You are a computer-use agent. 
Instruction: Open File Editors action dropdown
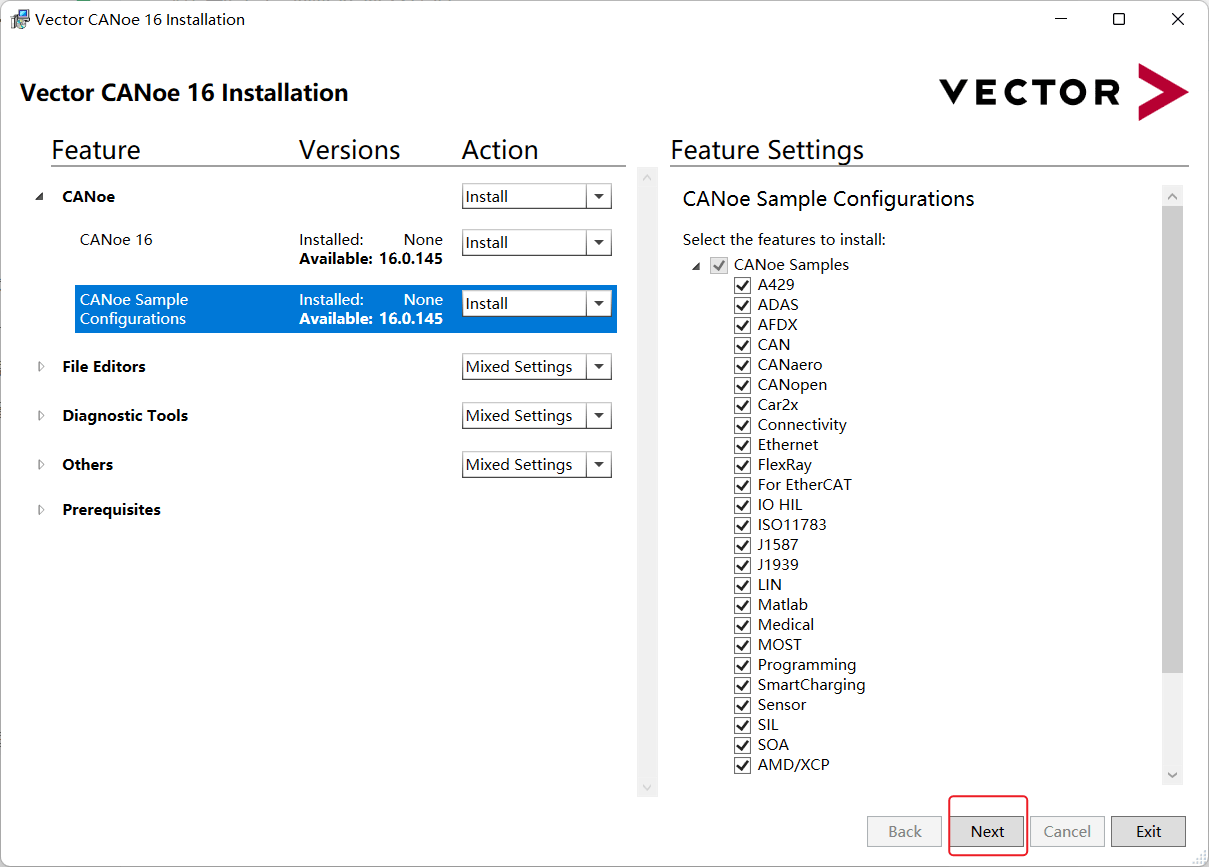598,367
